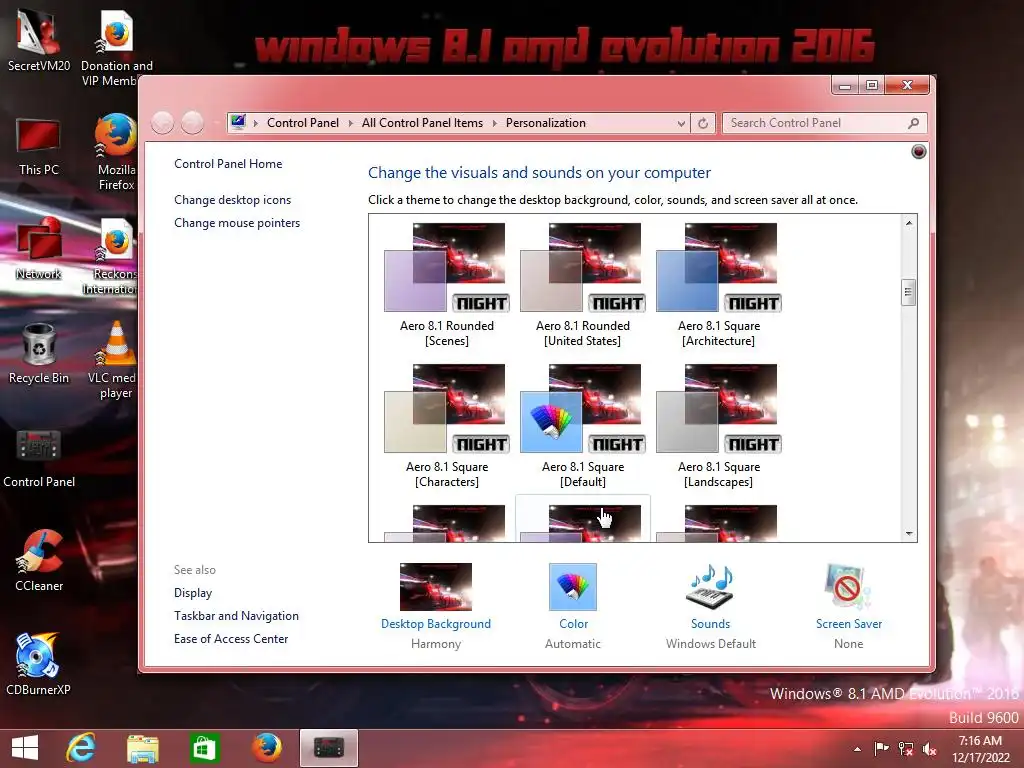Go to Control Panel Home

[x=228, y=164]
